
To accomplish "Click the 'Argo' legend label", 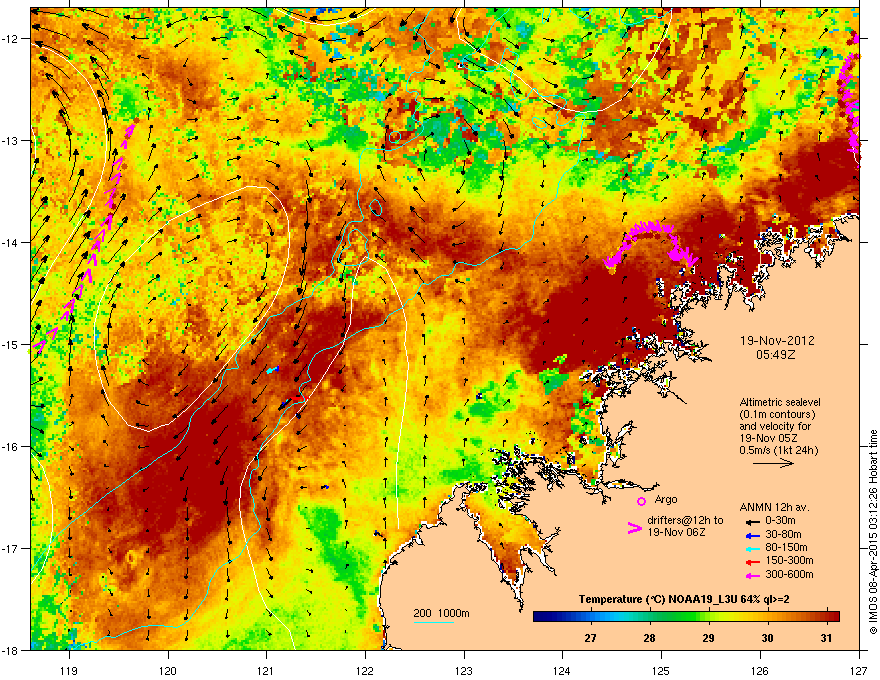I will coord(666,499).
